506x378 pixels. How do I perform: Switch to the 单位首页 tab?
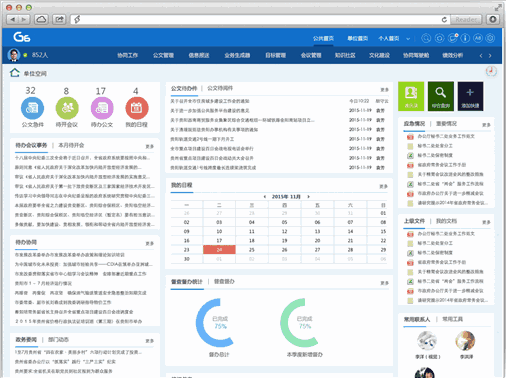click(358, 38)
